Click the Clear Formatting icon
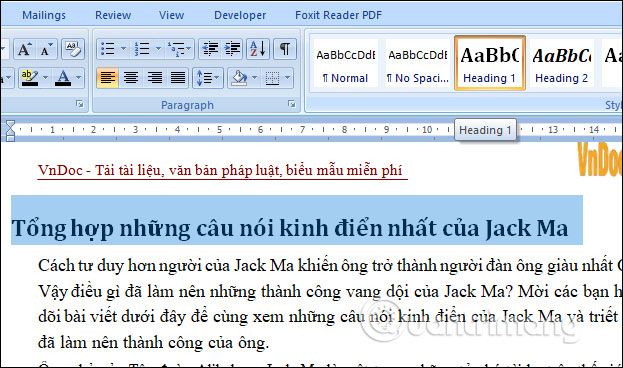Image resolution: width=623 pixels, height=368 pixels. (73, 49)
